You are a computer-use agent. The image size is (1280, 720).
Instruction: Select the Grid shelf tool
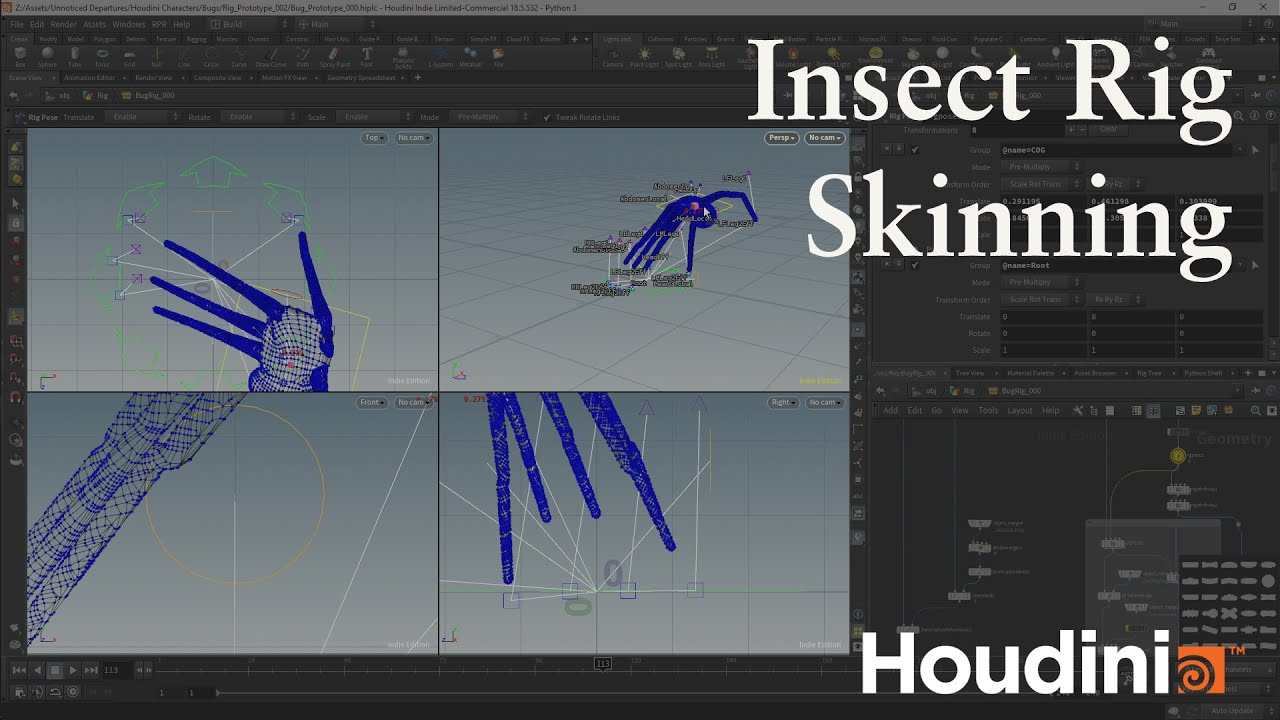point(129,56)
